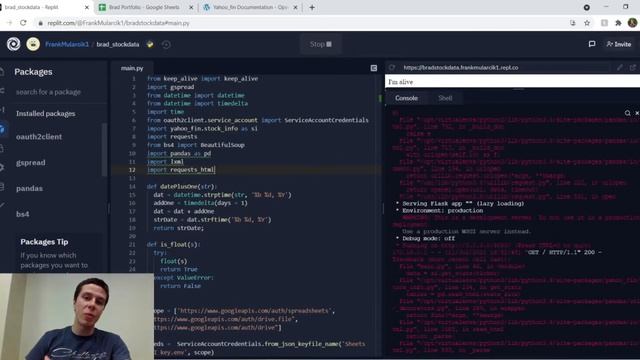Switch to the Shell tab

coord(445,98)
